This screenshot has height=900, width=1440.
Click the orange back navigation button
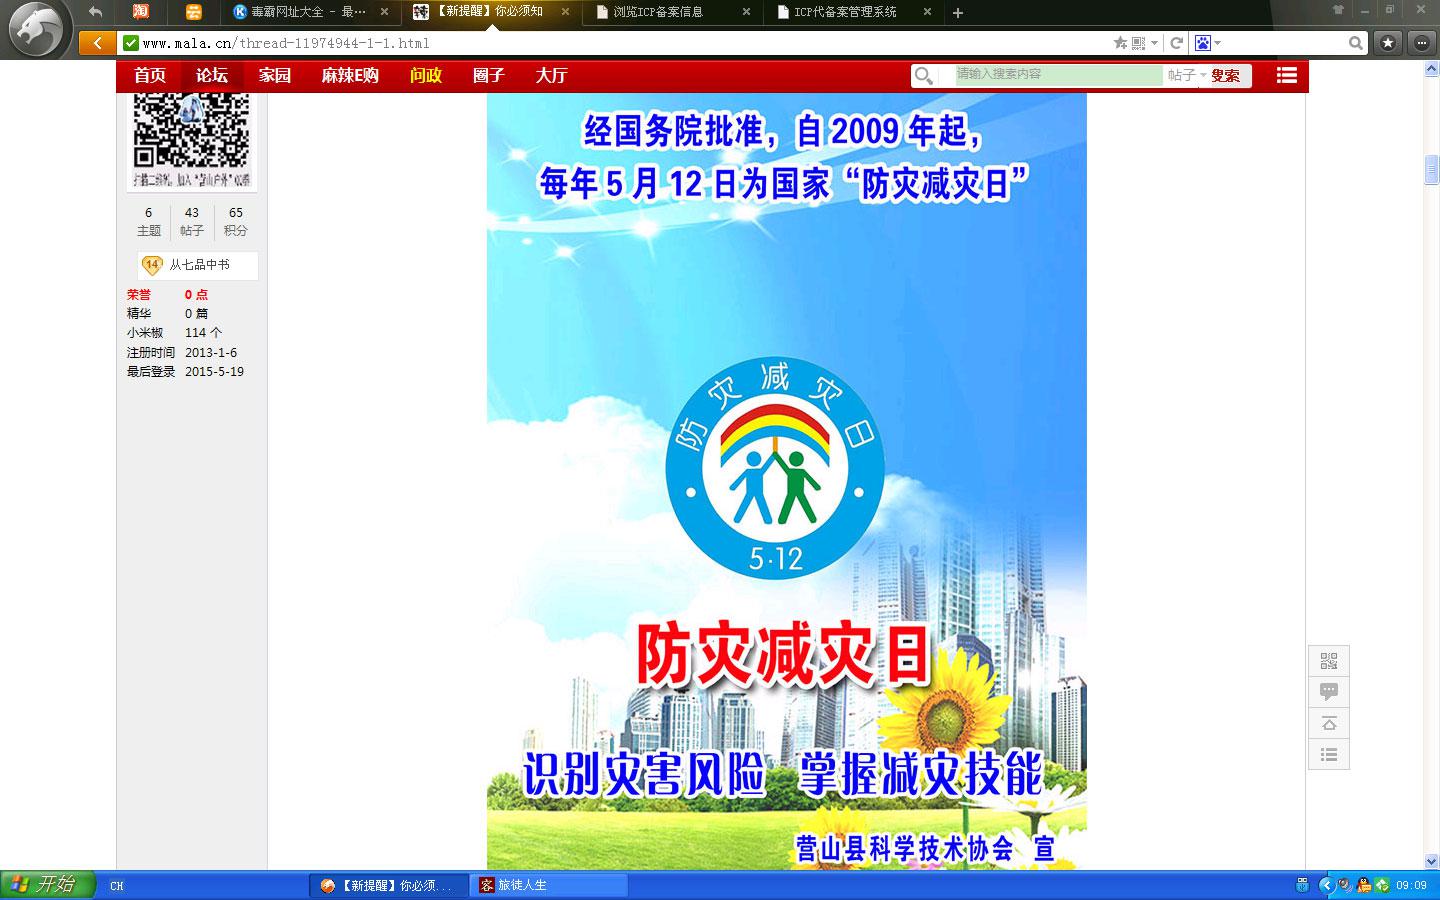point(97,43)
